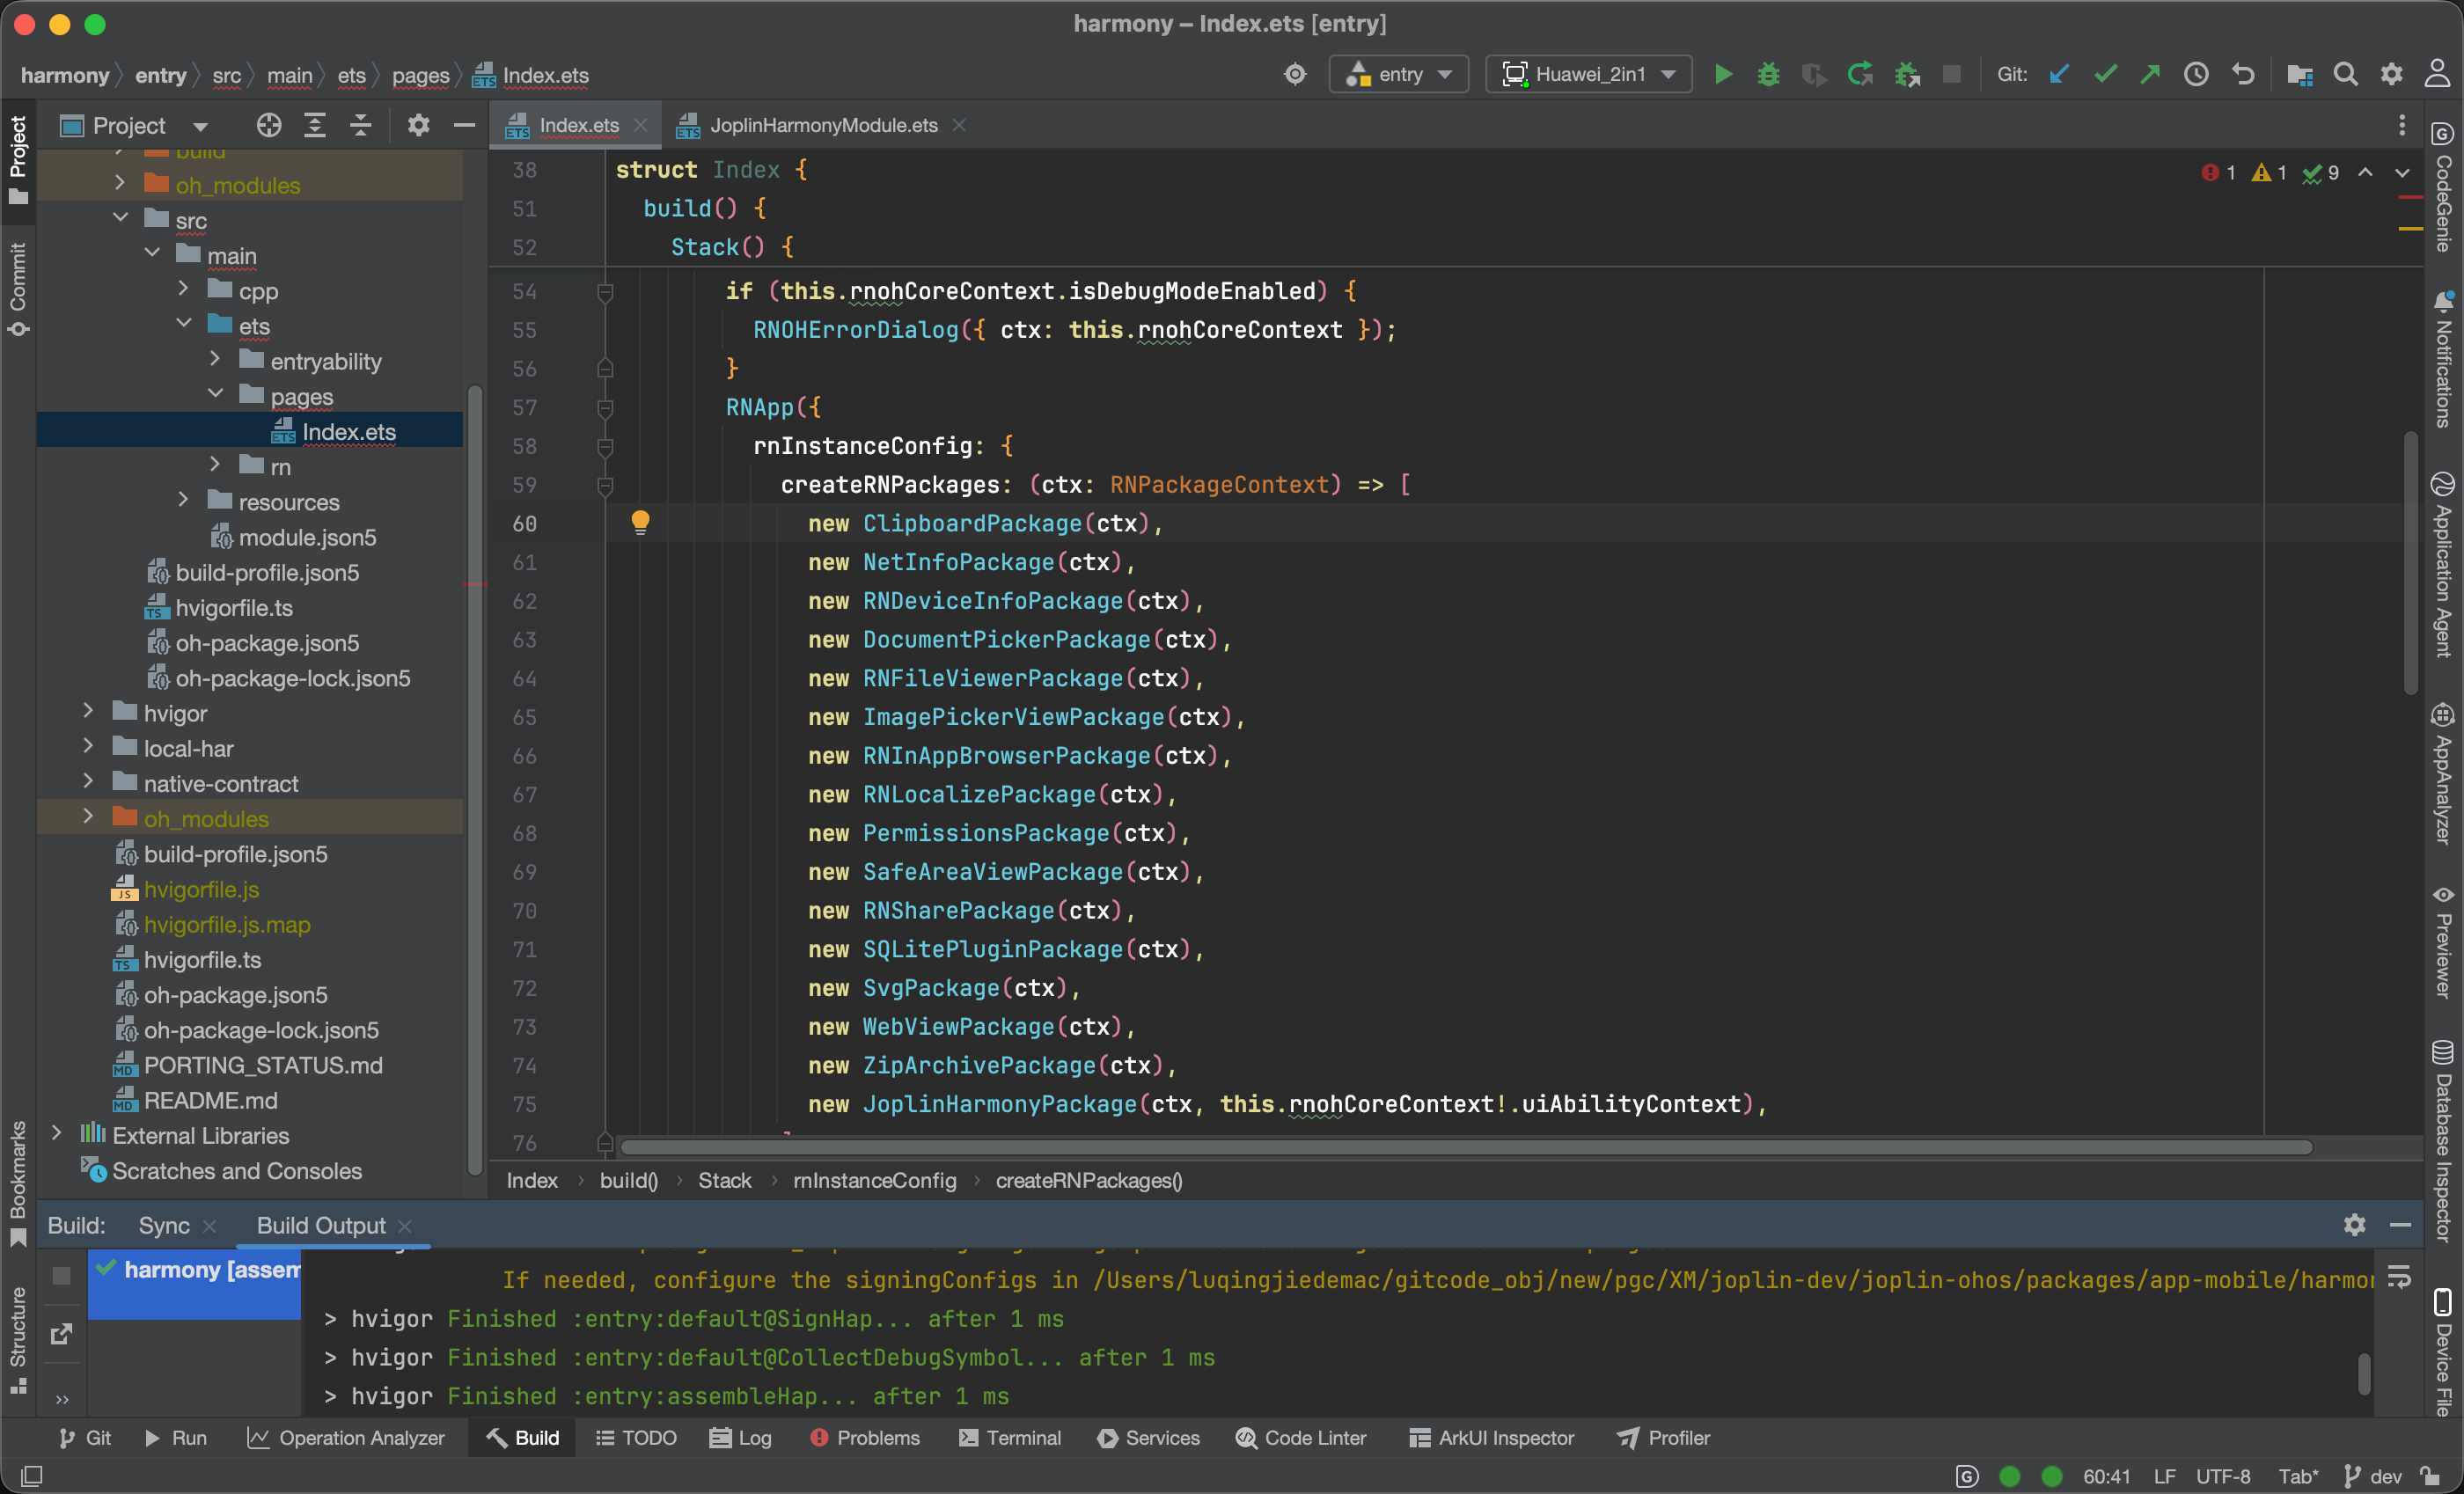The height and width of the screenshot is (1494, 2464).
Task: Toggle the AppAnalyzer side panel
Action: (x=2442, y=774)
